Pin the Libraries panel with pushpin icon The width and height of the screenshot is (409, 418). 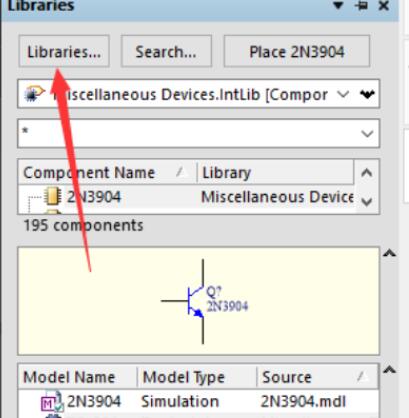click(361, 5)
